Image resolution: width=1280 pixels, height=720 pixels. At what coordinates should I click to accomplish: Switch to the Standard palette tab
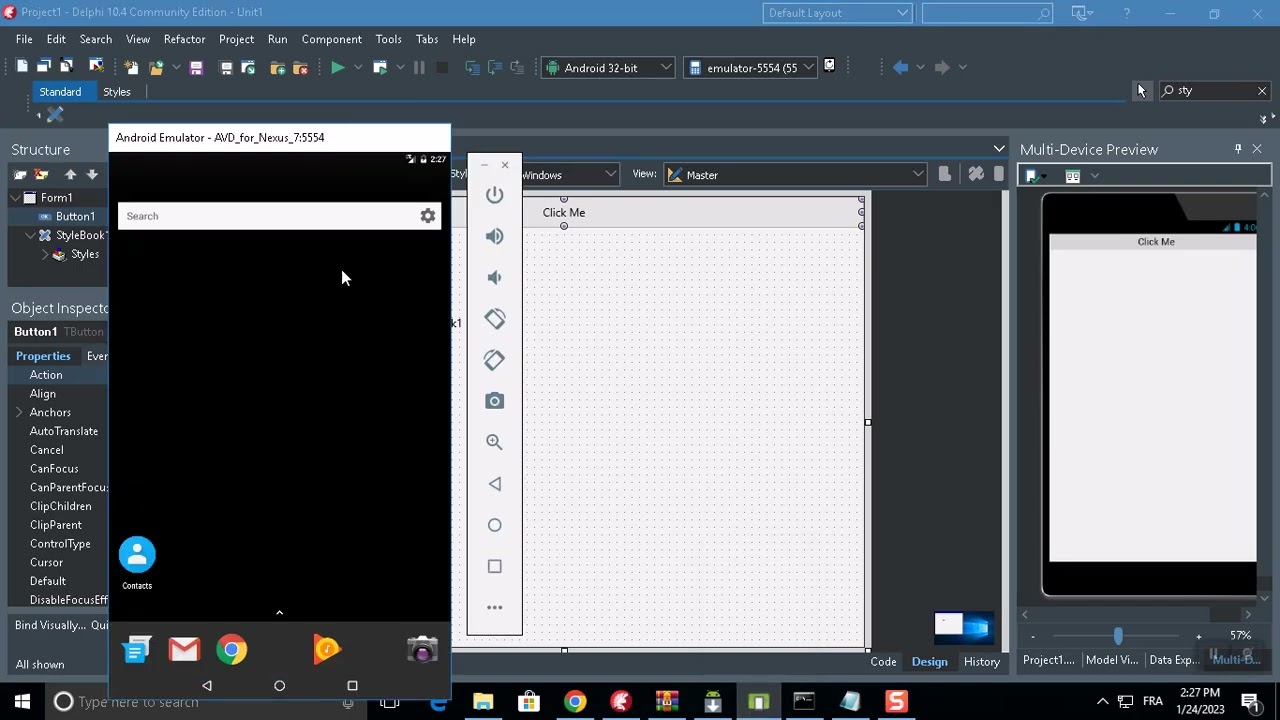pyautogui.click(x=60, y=92)
